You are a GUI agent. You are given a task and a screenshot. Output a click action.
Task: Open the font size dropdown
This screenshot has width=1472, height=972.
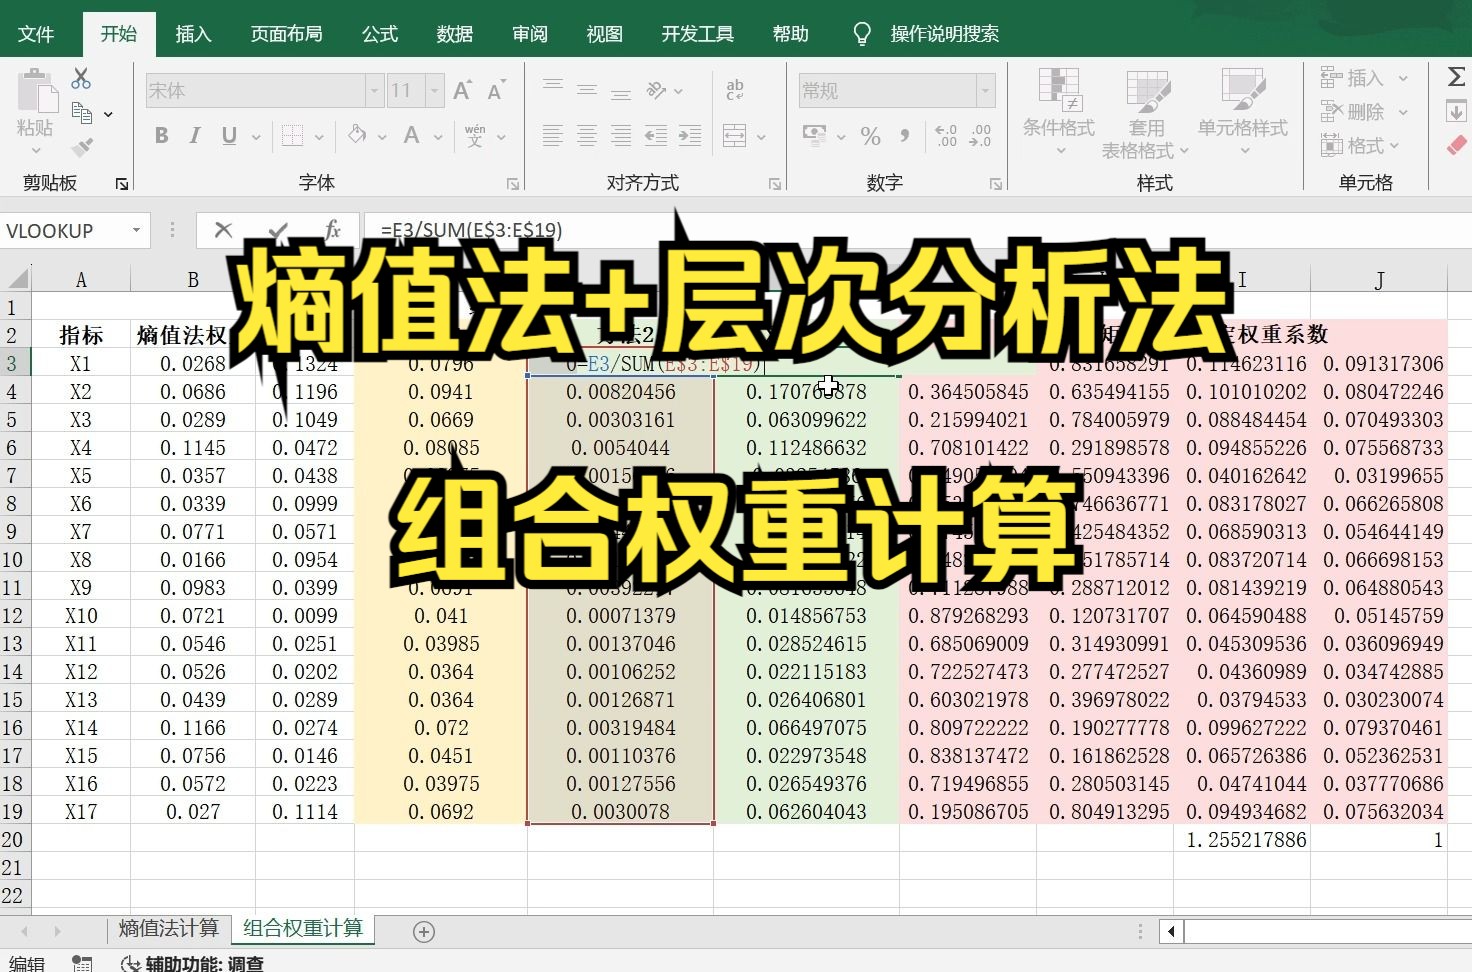point(434,91)
